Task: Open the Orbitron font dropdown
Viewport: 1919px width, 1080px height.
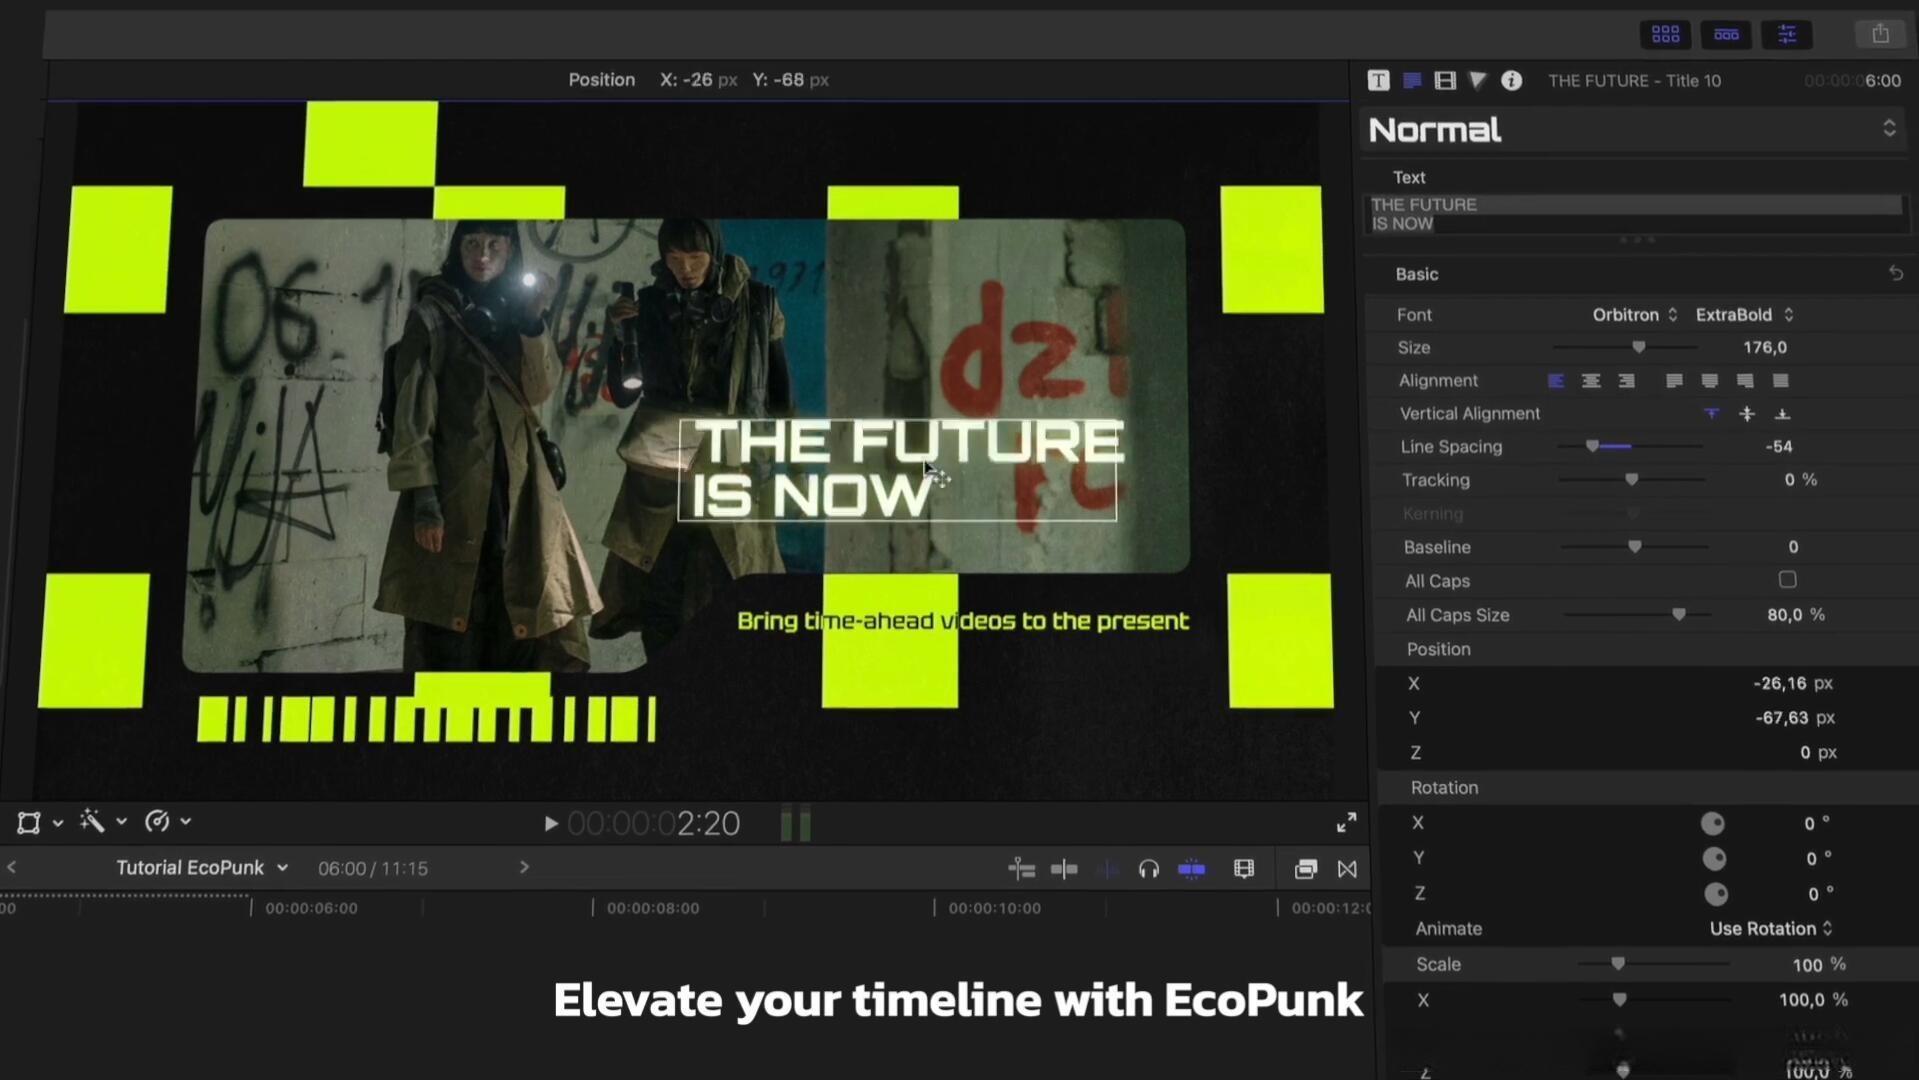Action: [x=1634, y=315]
